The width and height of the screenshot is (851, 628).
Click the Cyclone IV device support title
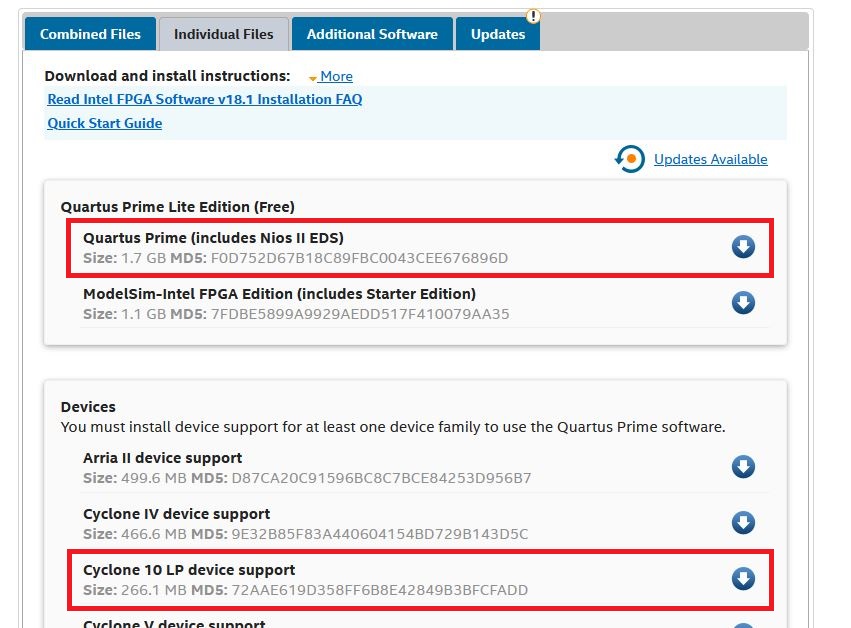point(176,514)
